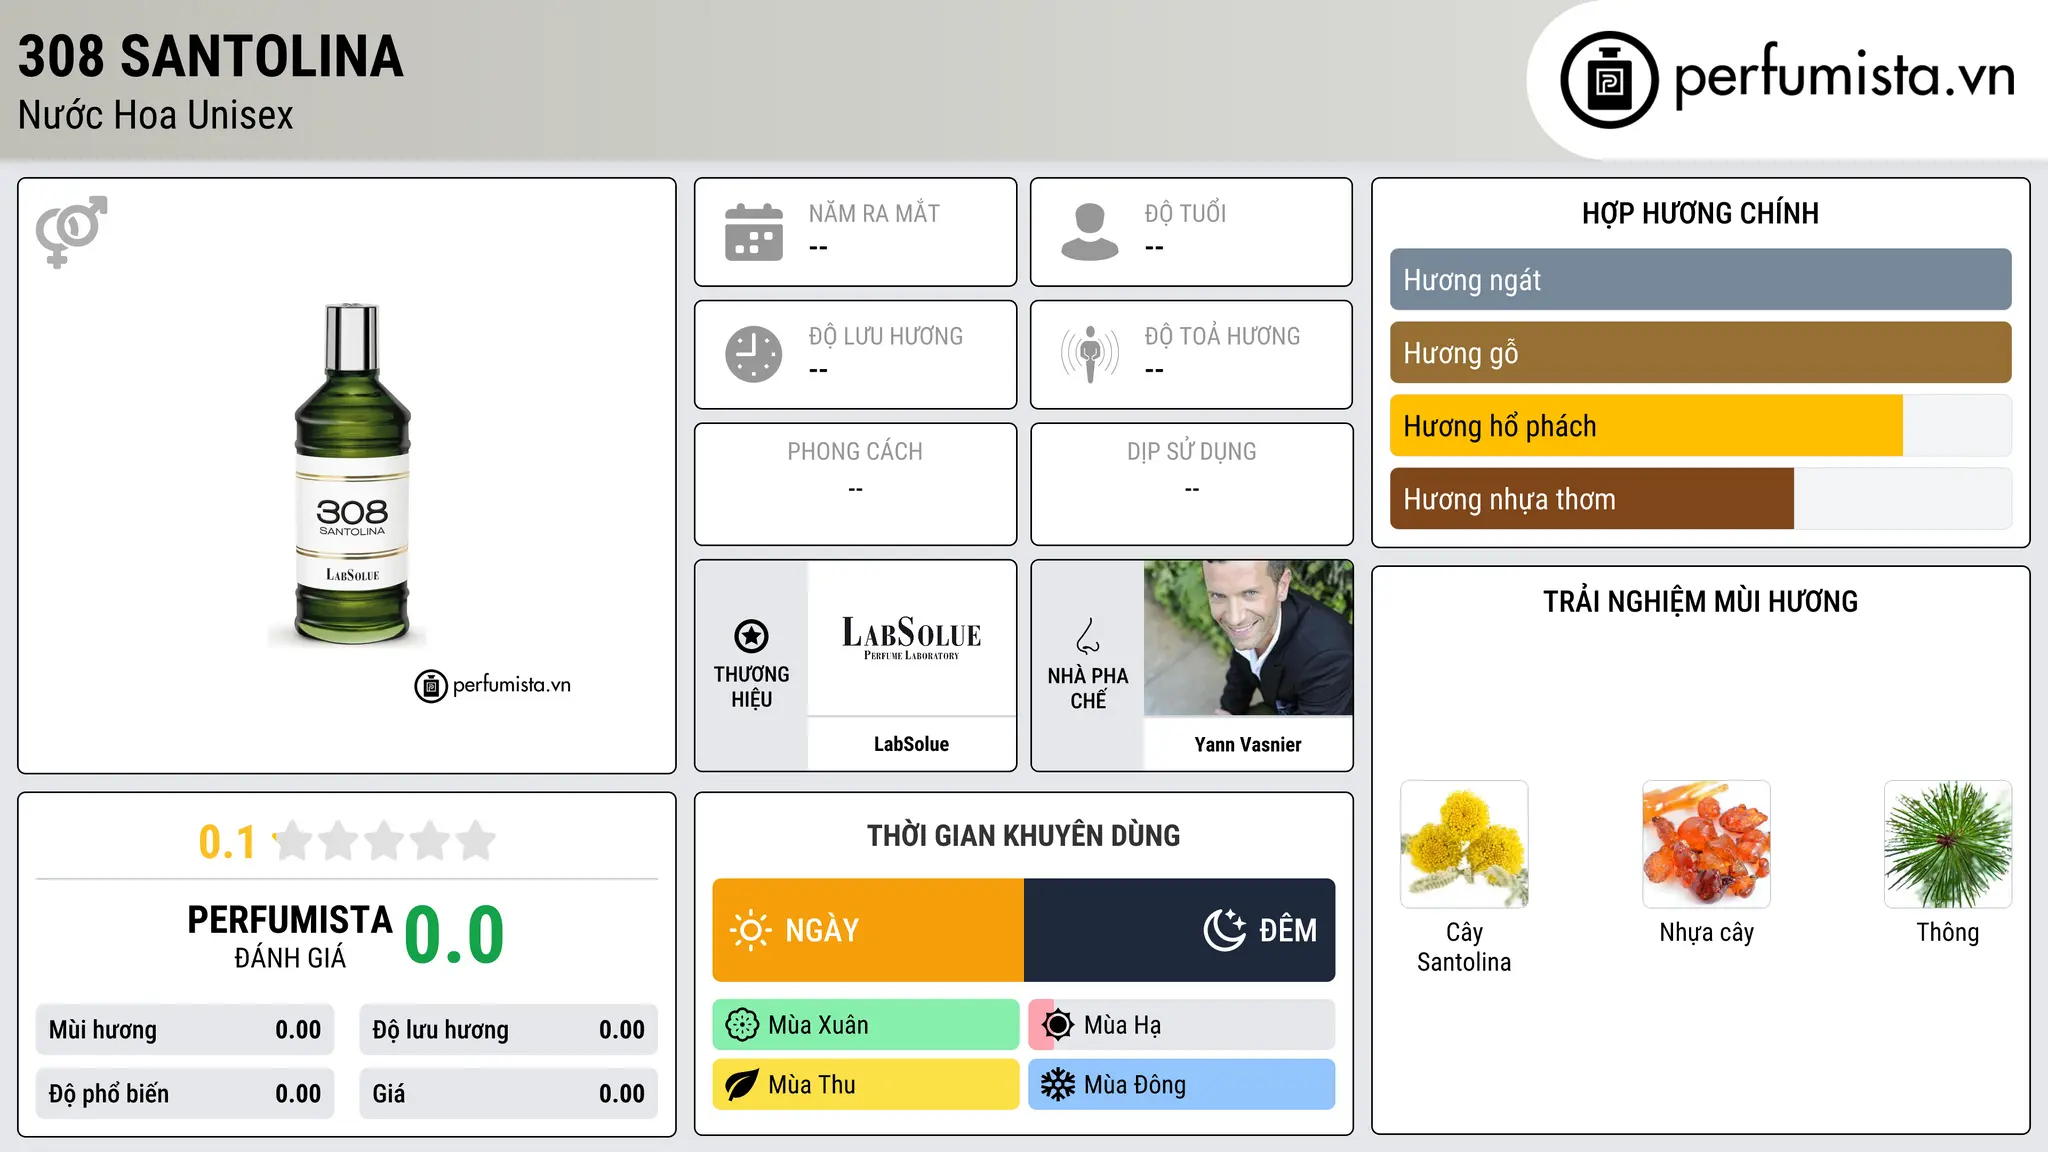Click the Nước Hoa Unisex subtitle
2048x1152 pixels.
156,116
